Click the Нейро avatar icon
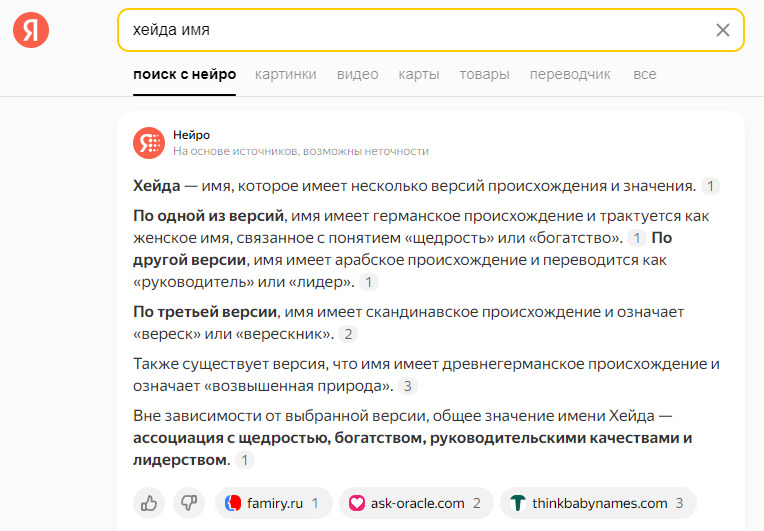The height and width of the screenshot is (531, 764). point(149,143)
